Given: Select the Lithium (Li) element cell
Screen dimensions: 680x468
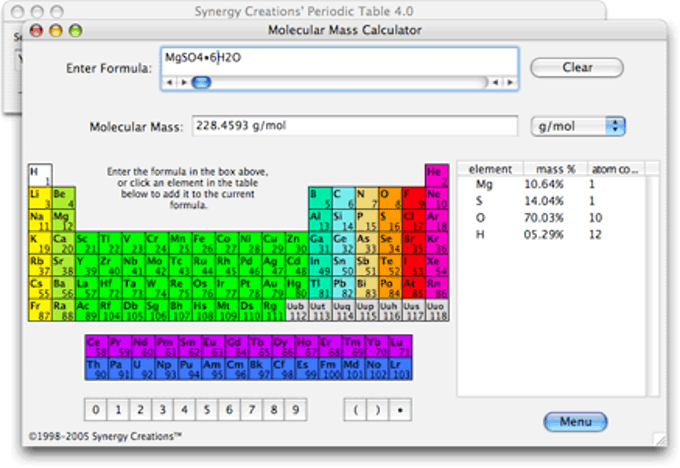Looking at the screenshot, I should coord(40,198).
